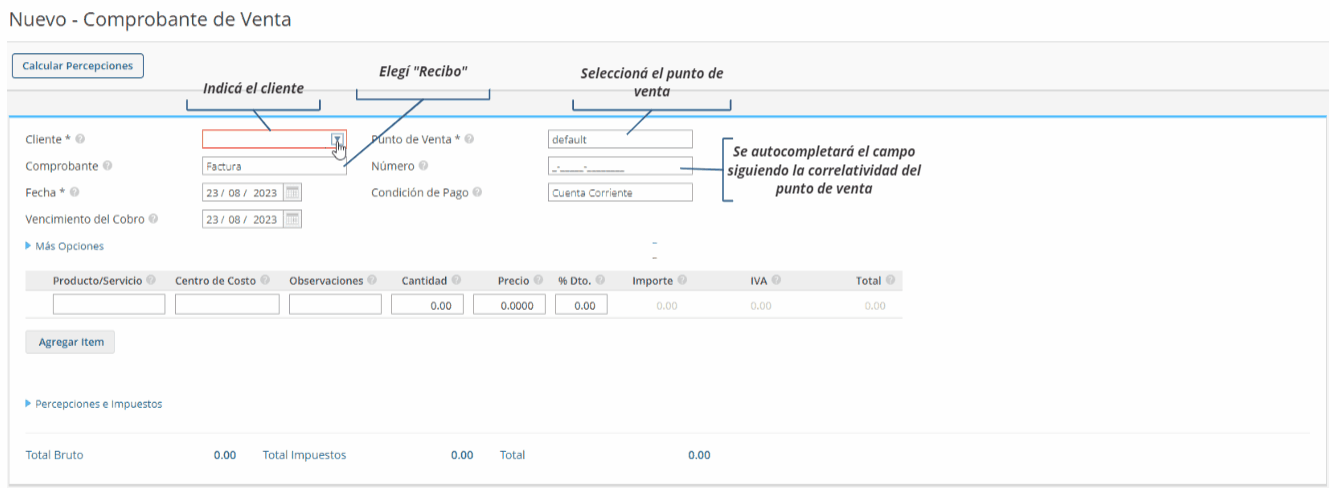Click help icon next to Condición de Pago

(x=477, y=192)
